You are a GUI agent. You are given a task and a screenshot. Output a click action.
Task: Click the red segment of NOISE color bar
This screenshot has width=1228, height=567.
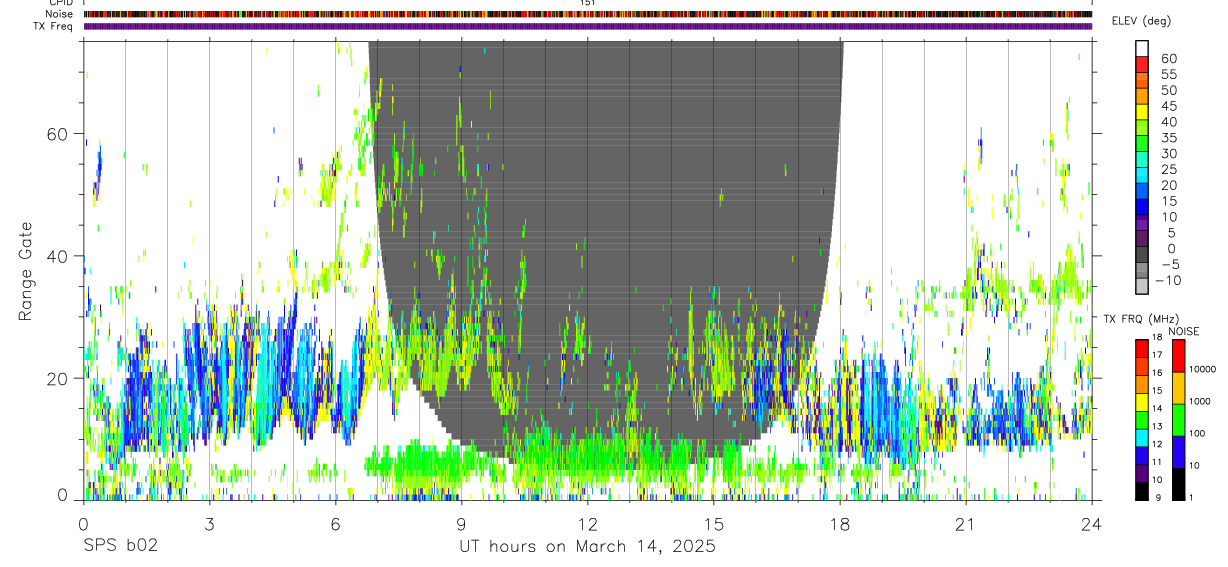[x=1177, y=356]
